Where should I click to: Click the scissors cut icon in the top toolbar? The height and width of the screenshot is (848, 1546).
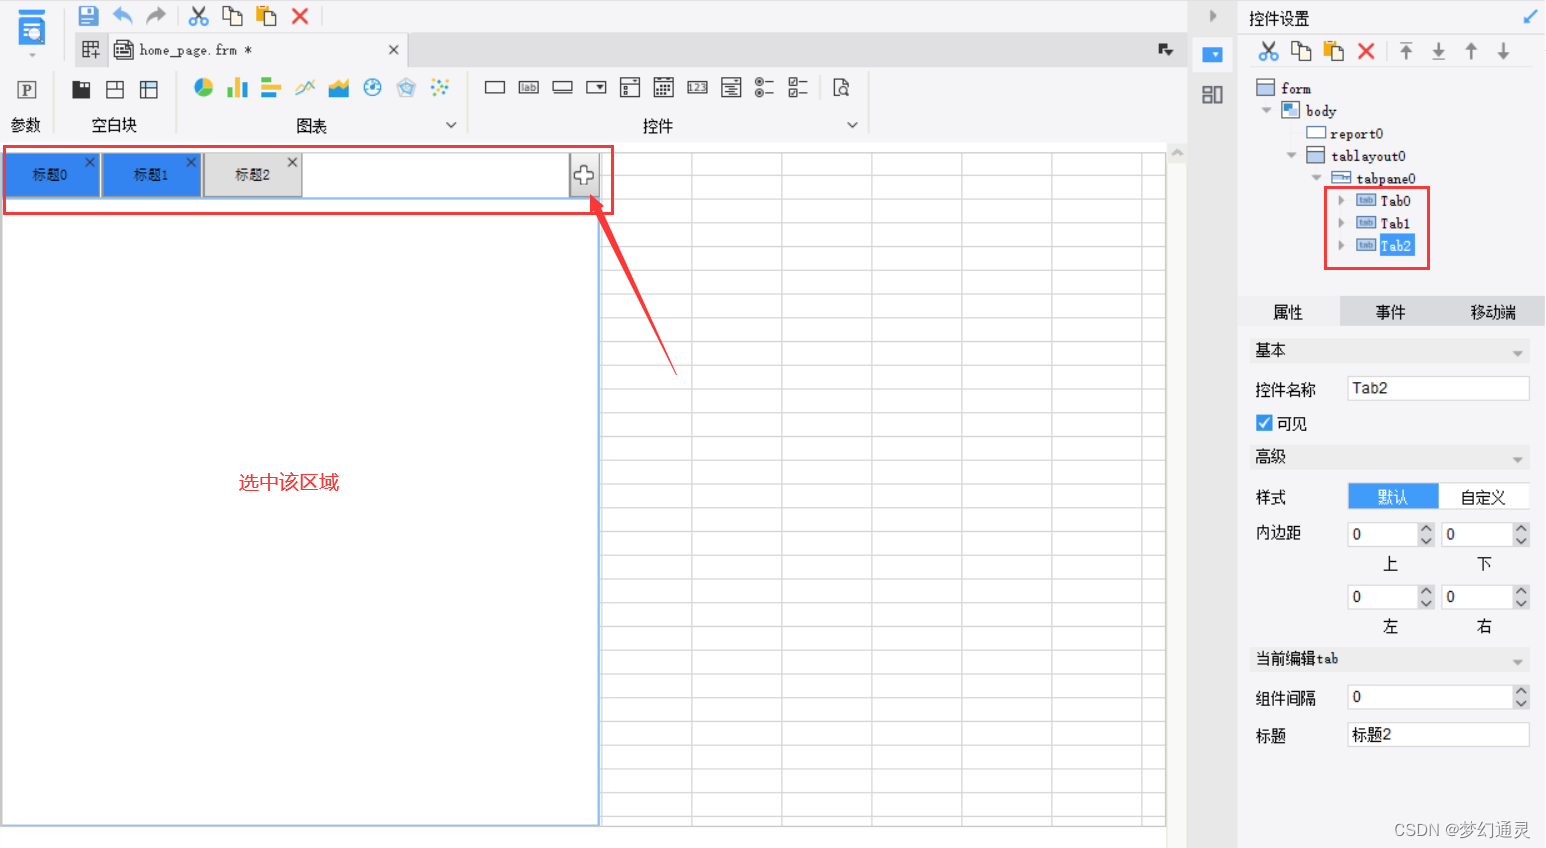click(199, 16)
